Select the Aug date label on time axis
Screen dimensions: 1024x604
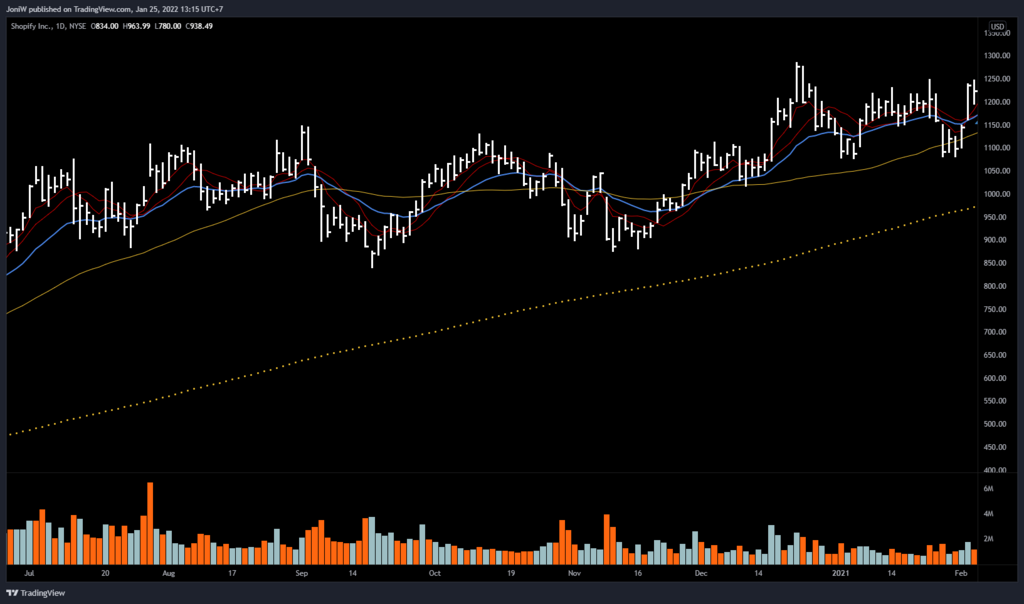click(168, 576)
